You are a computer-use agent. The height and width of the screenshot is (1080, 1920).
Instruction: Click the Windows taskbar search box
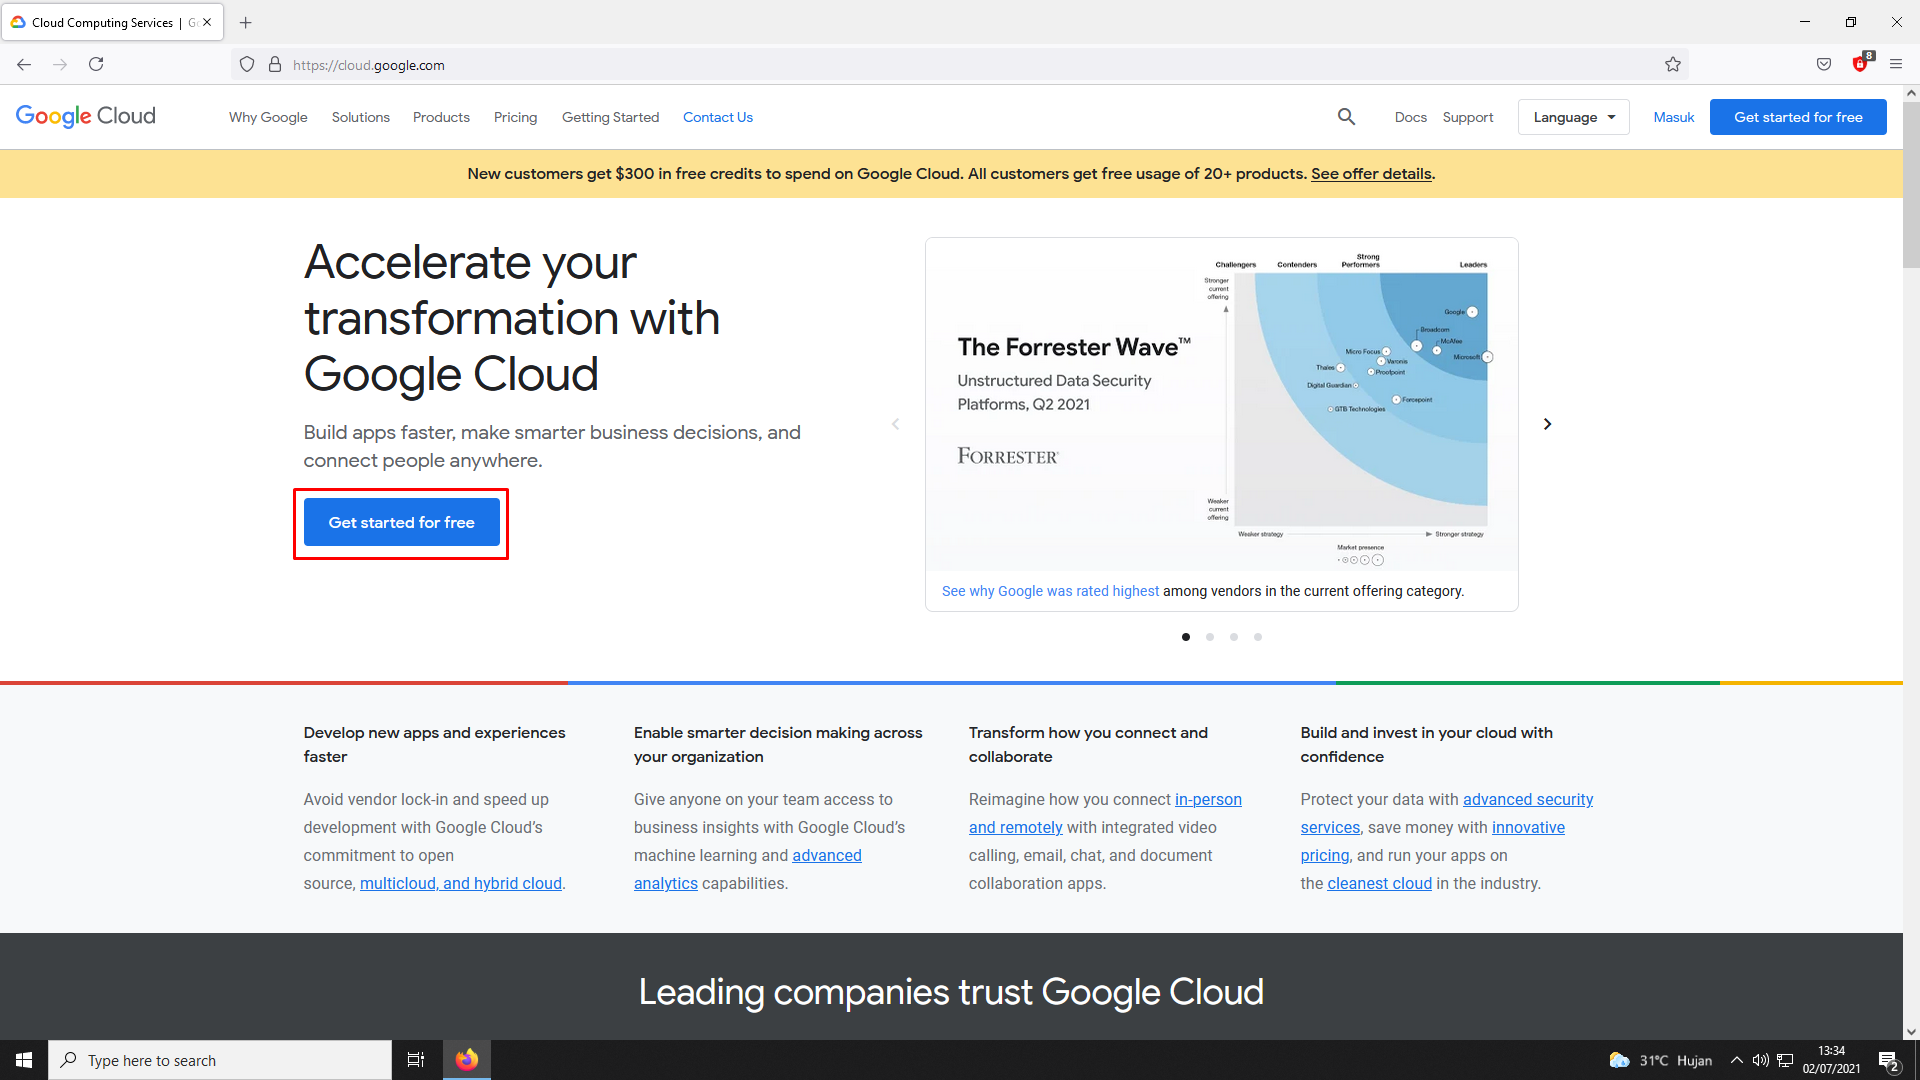220,1060
